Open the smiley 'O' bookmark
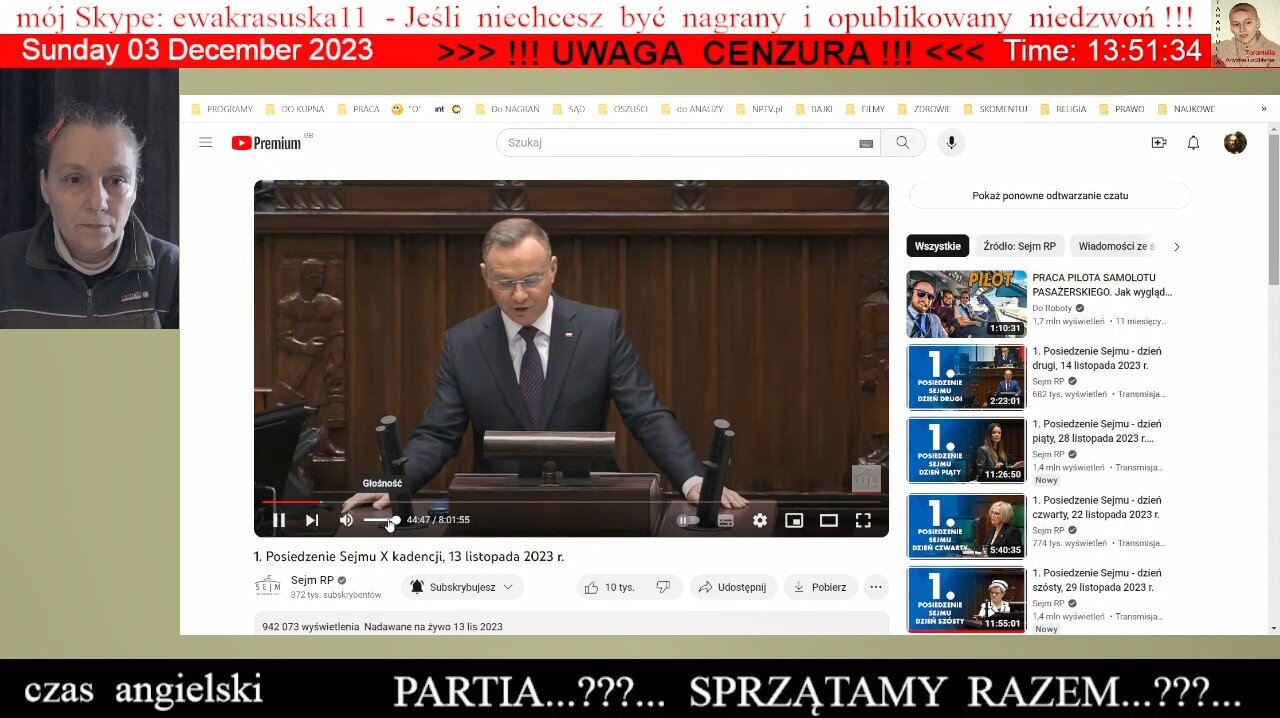The height and width of the screenshot is (718, 1280). 406,109
